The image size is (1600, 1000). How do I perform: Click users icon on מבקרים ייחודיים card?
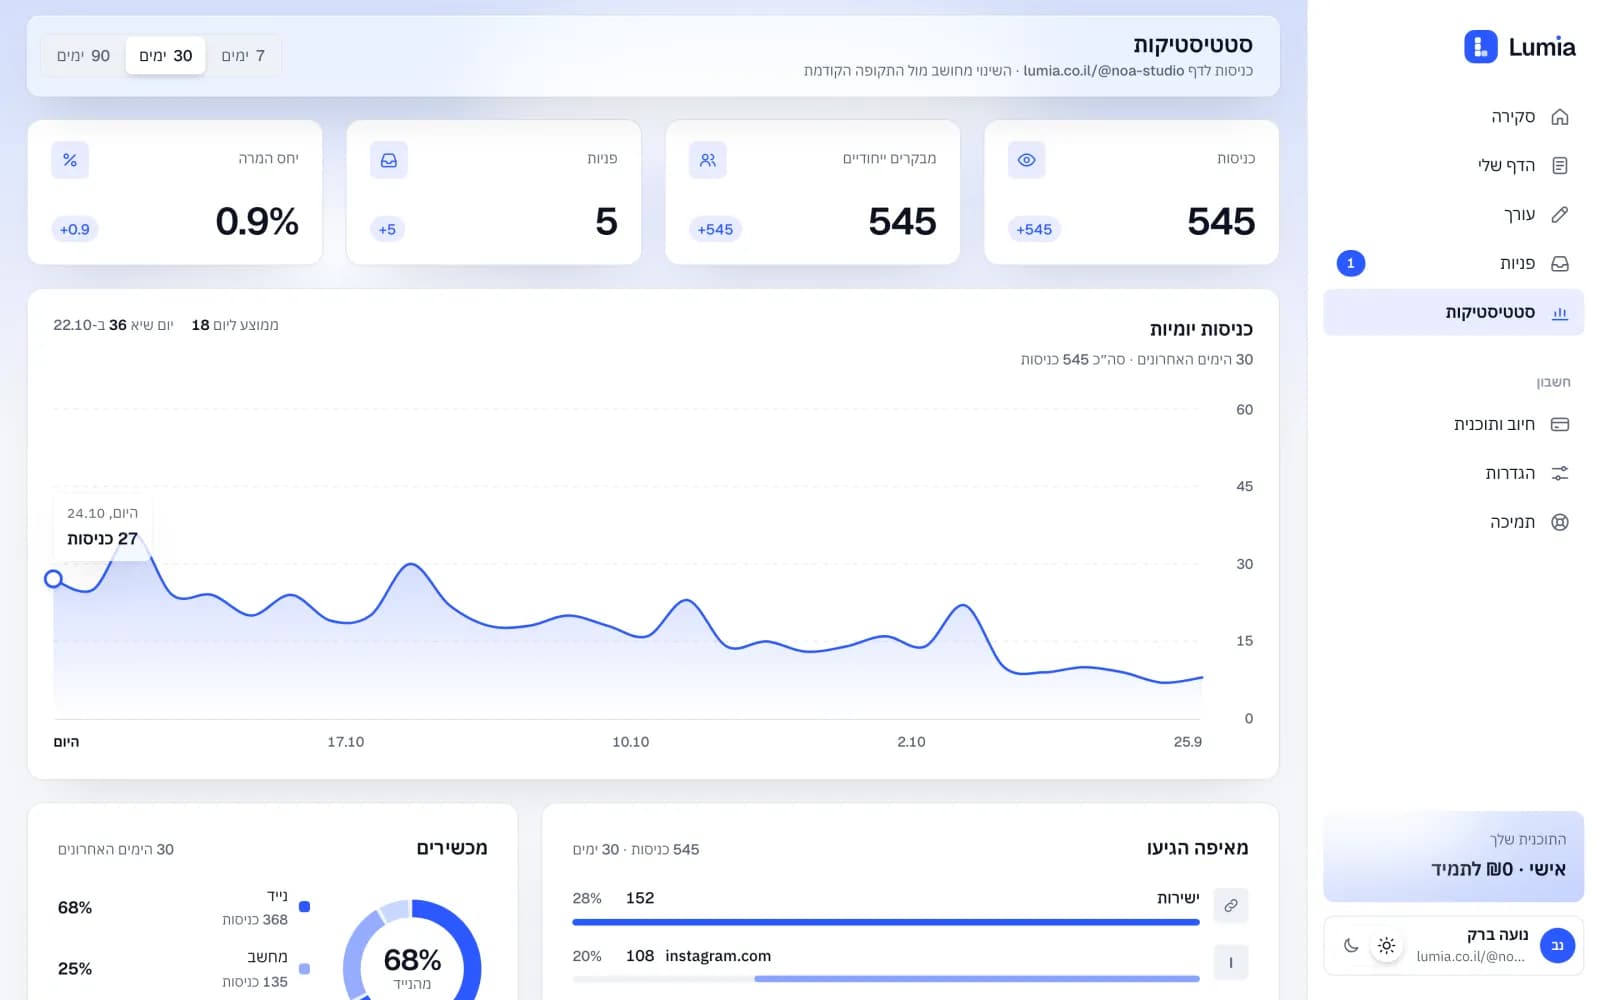click(708, 160)
